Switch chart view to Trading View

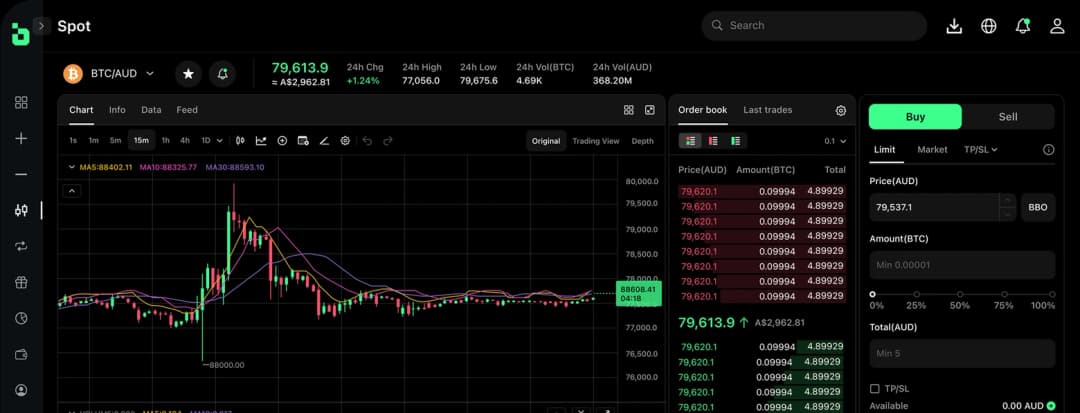pyautogui.click(x=596, y=141)
